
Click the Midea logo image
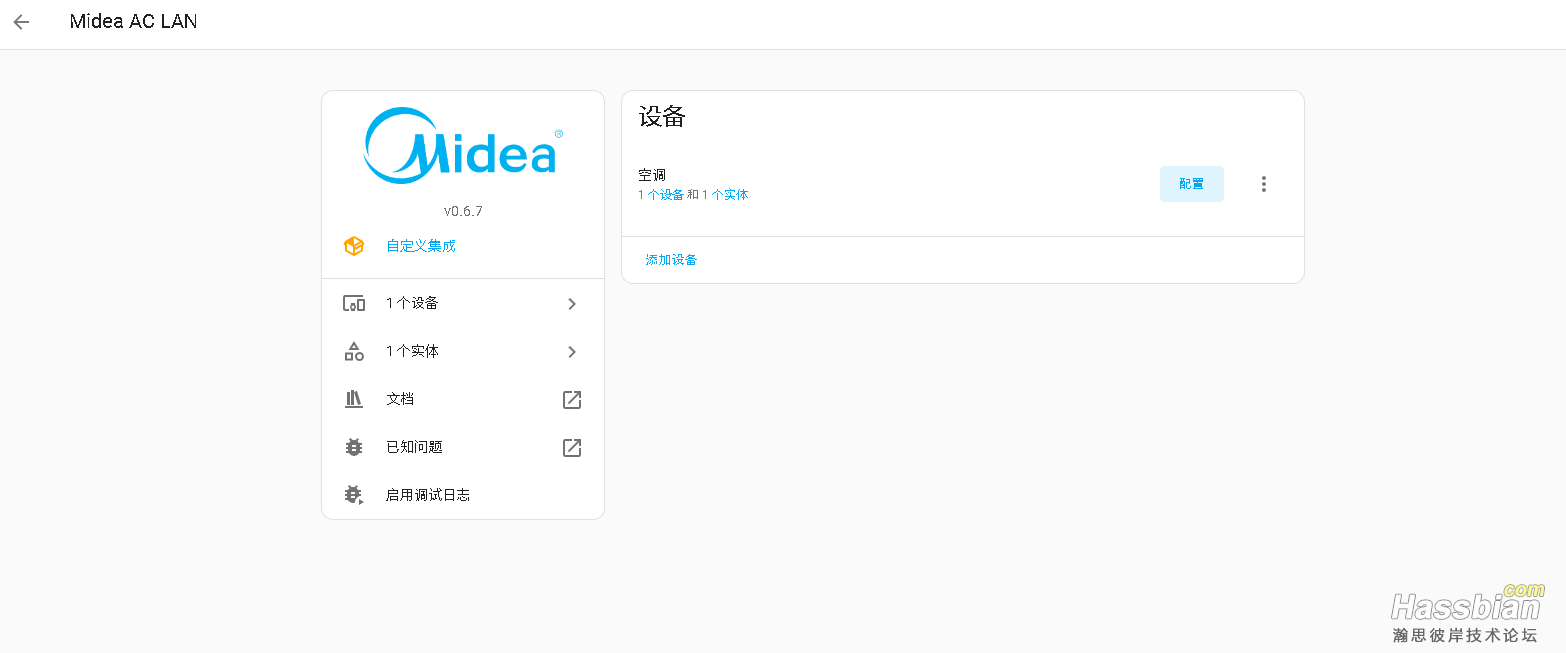(463, 146)
